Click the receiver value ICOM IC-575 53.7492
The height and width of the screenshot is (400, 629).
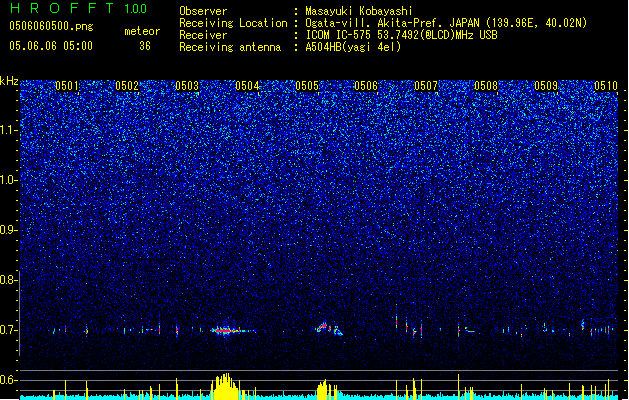[401, 35]
